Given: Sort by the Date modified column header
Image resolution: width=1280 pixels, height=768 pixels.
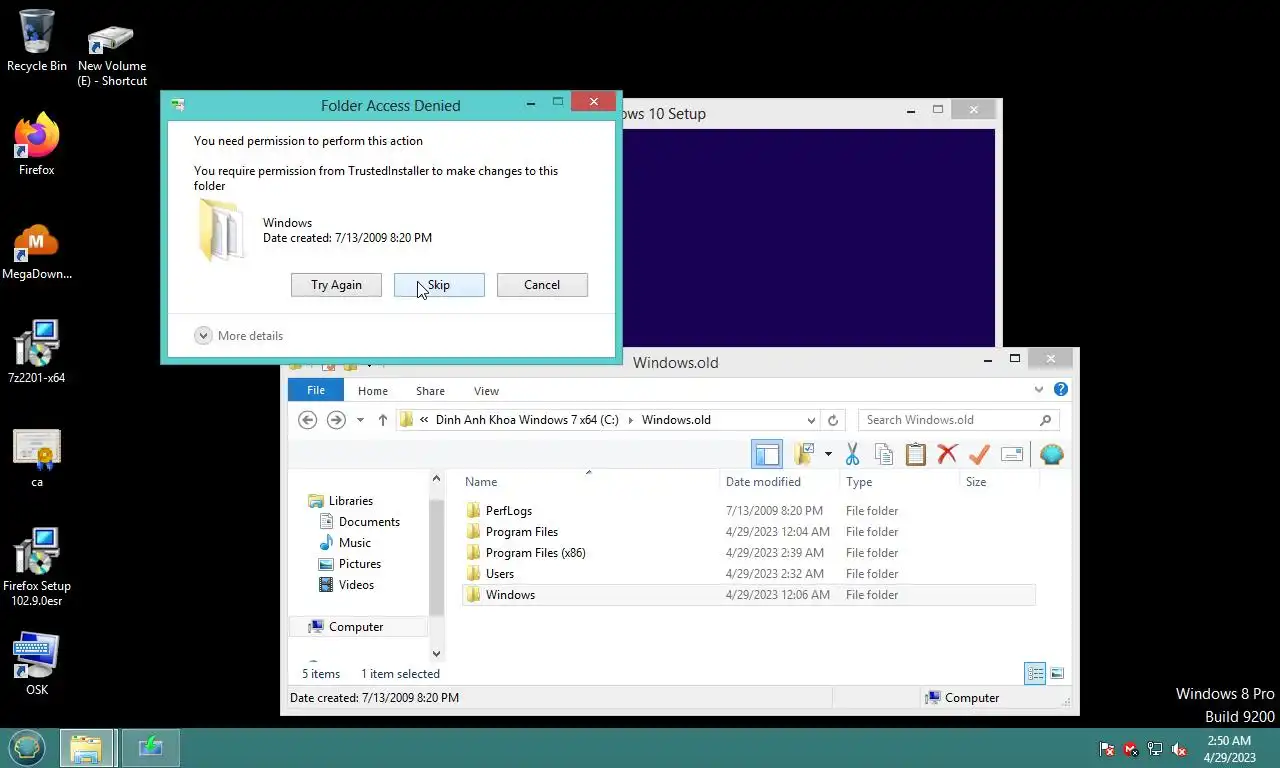Looking at the screenshot, I should 780,482.
